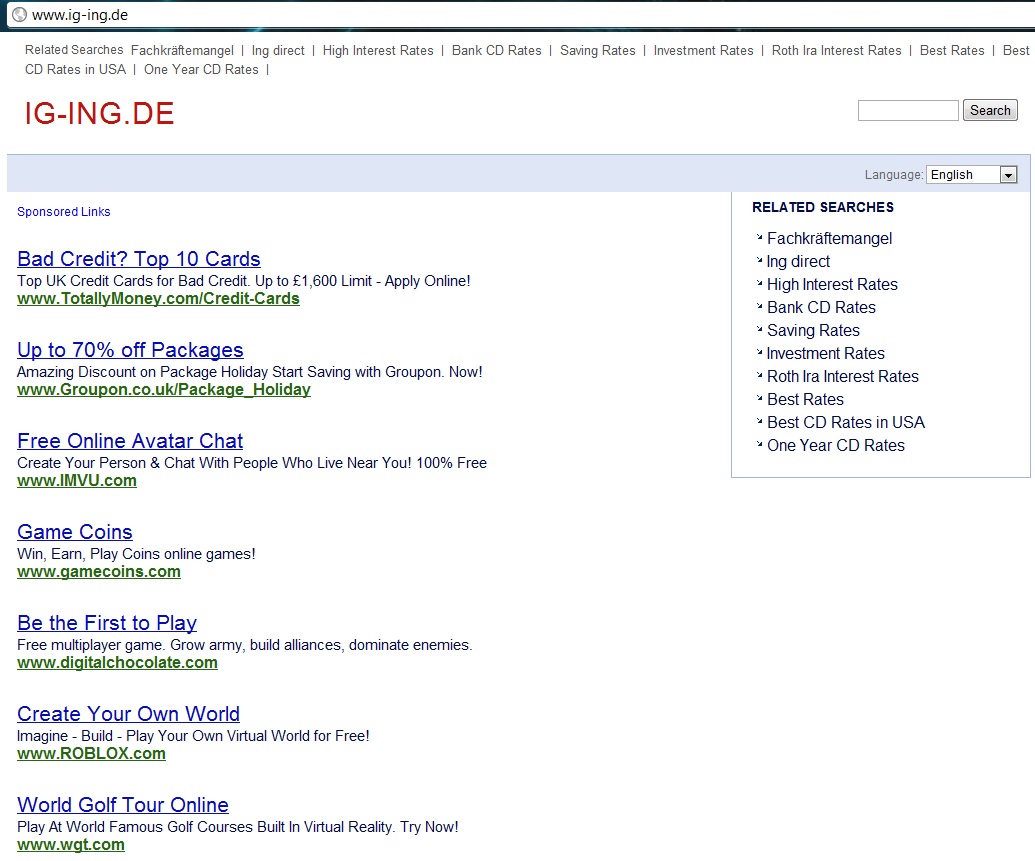The width and height of the screenshot is (1035, 861).
Task: Open 'Be the First to Play' ad
Action: (107, 623)
